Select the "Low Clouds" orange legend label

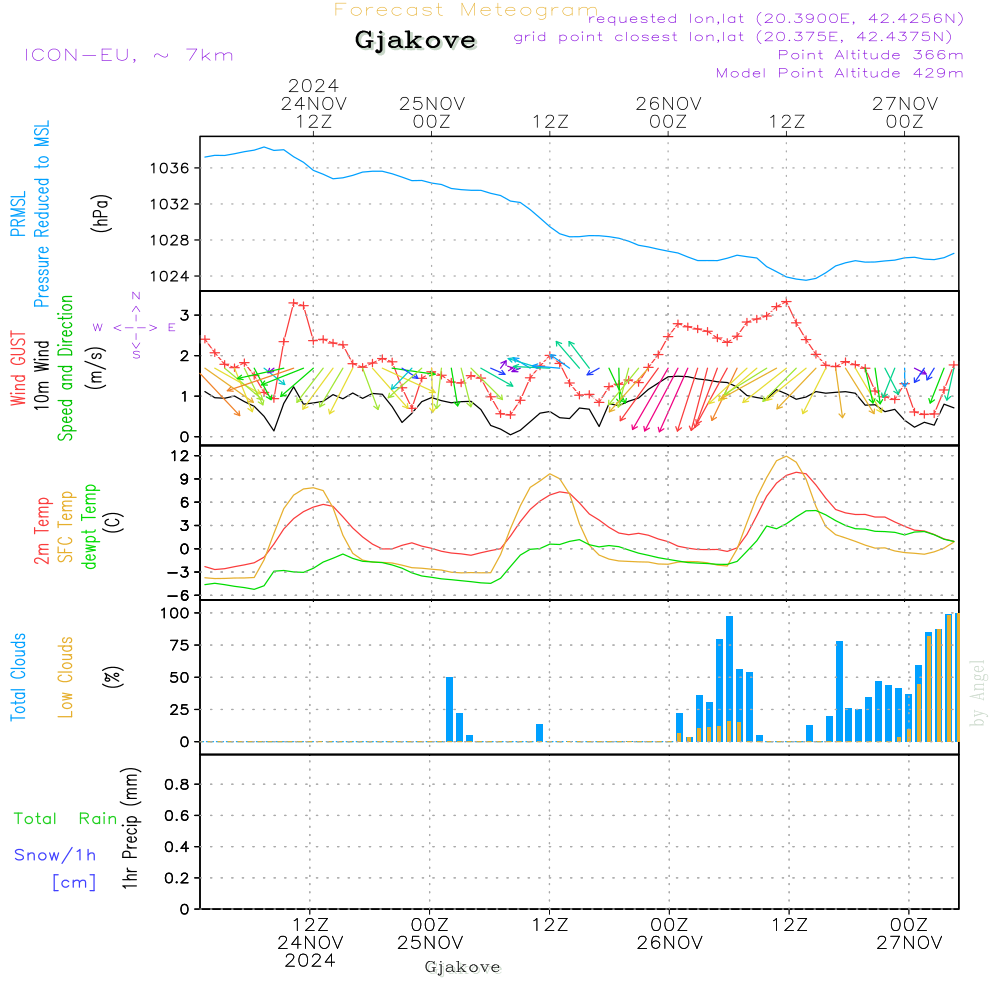(65, 677)
